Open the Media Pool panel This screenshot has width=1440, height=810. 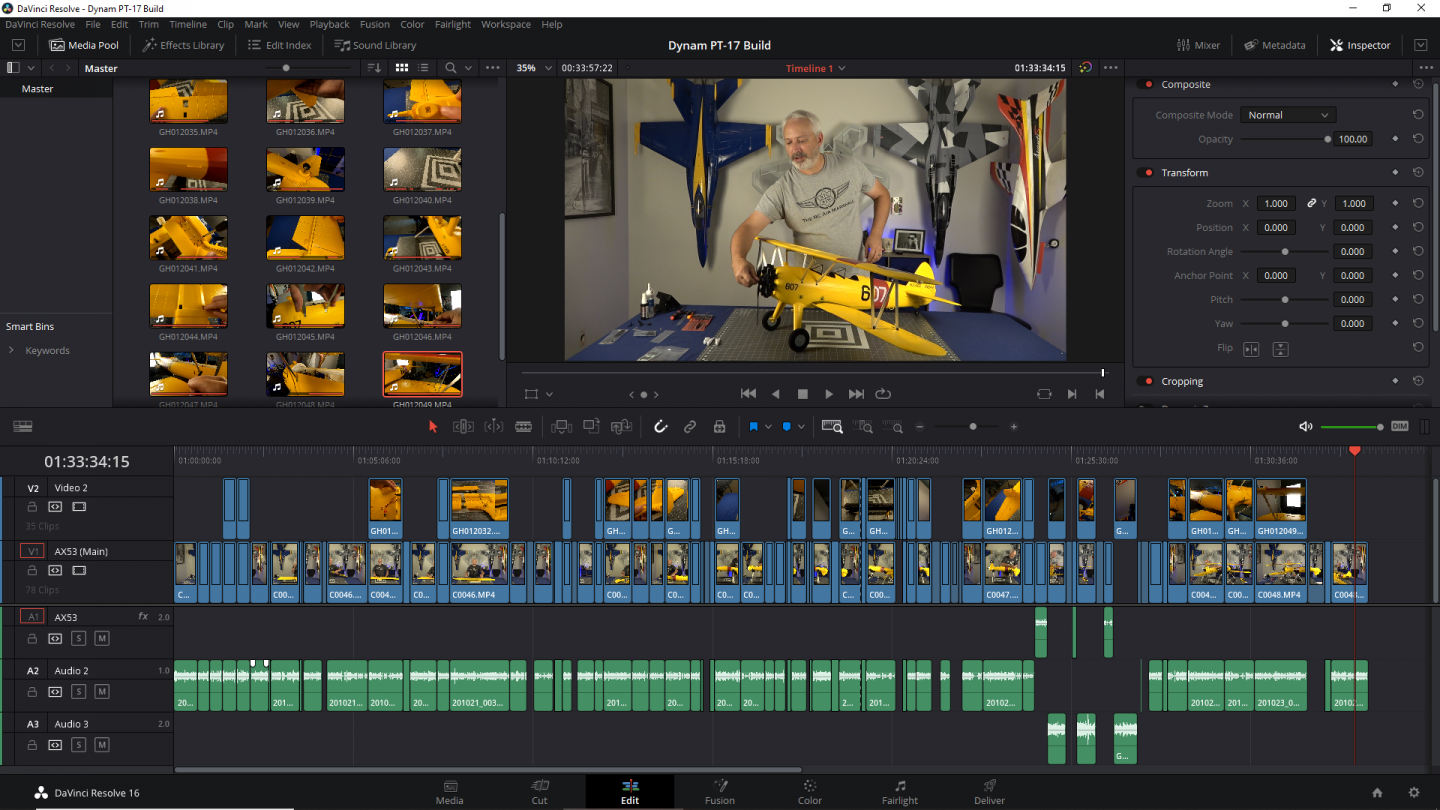[x=84, y=45]
